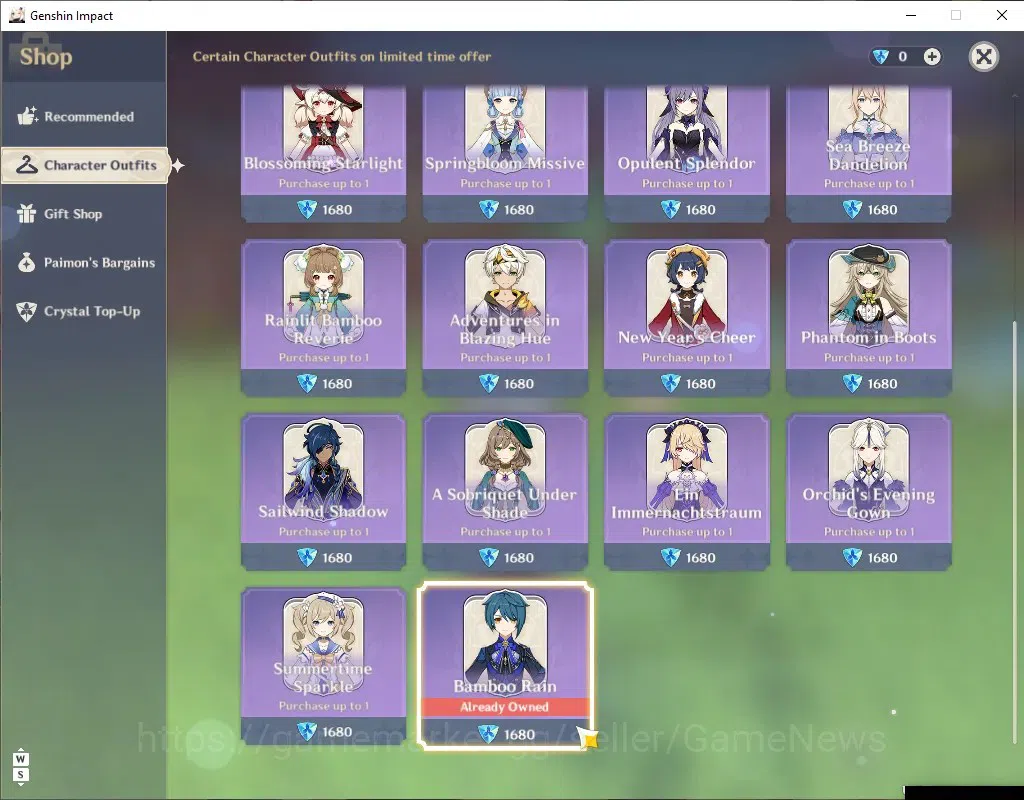Go to Paimon's Bargains tab

click(x=84, y=263)
